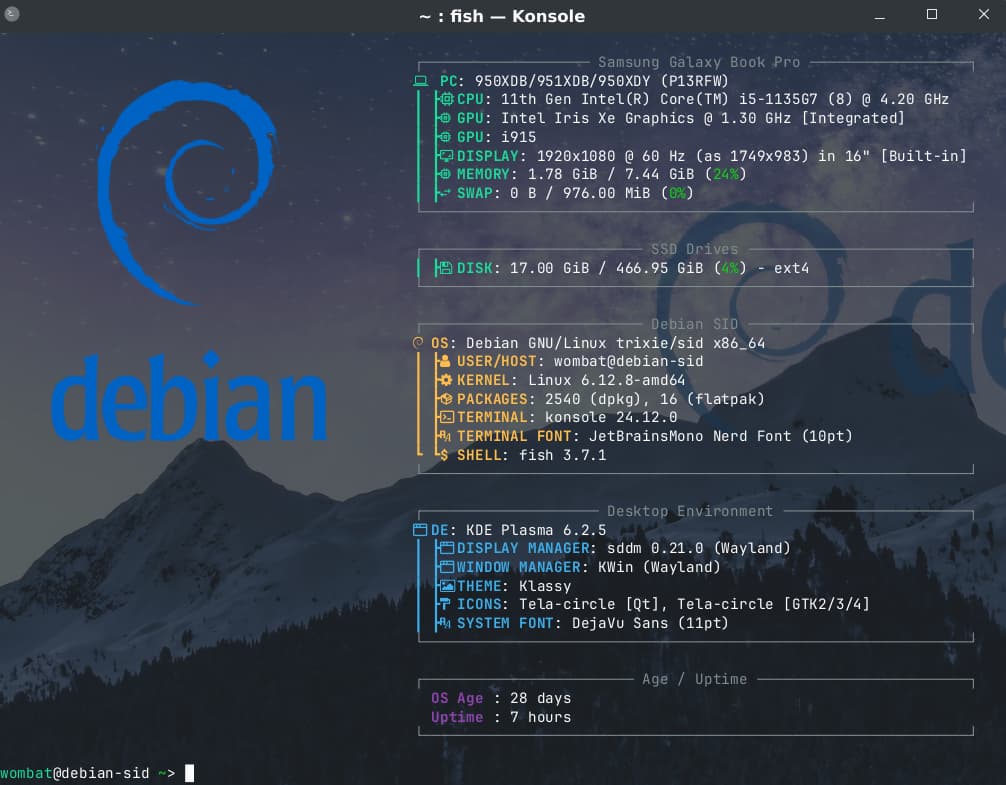Click the monitor icon next to DISPLAY
The height and width of the screenshot is (785, 1006).
[447, 155]
